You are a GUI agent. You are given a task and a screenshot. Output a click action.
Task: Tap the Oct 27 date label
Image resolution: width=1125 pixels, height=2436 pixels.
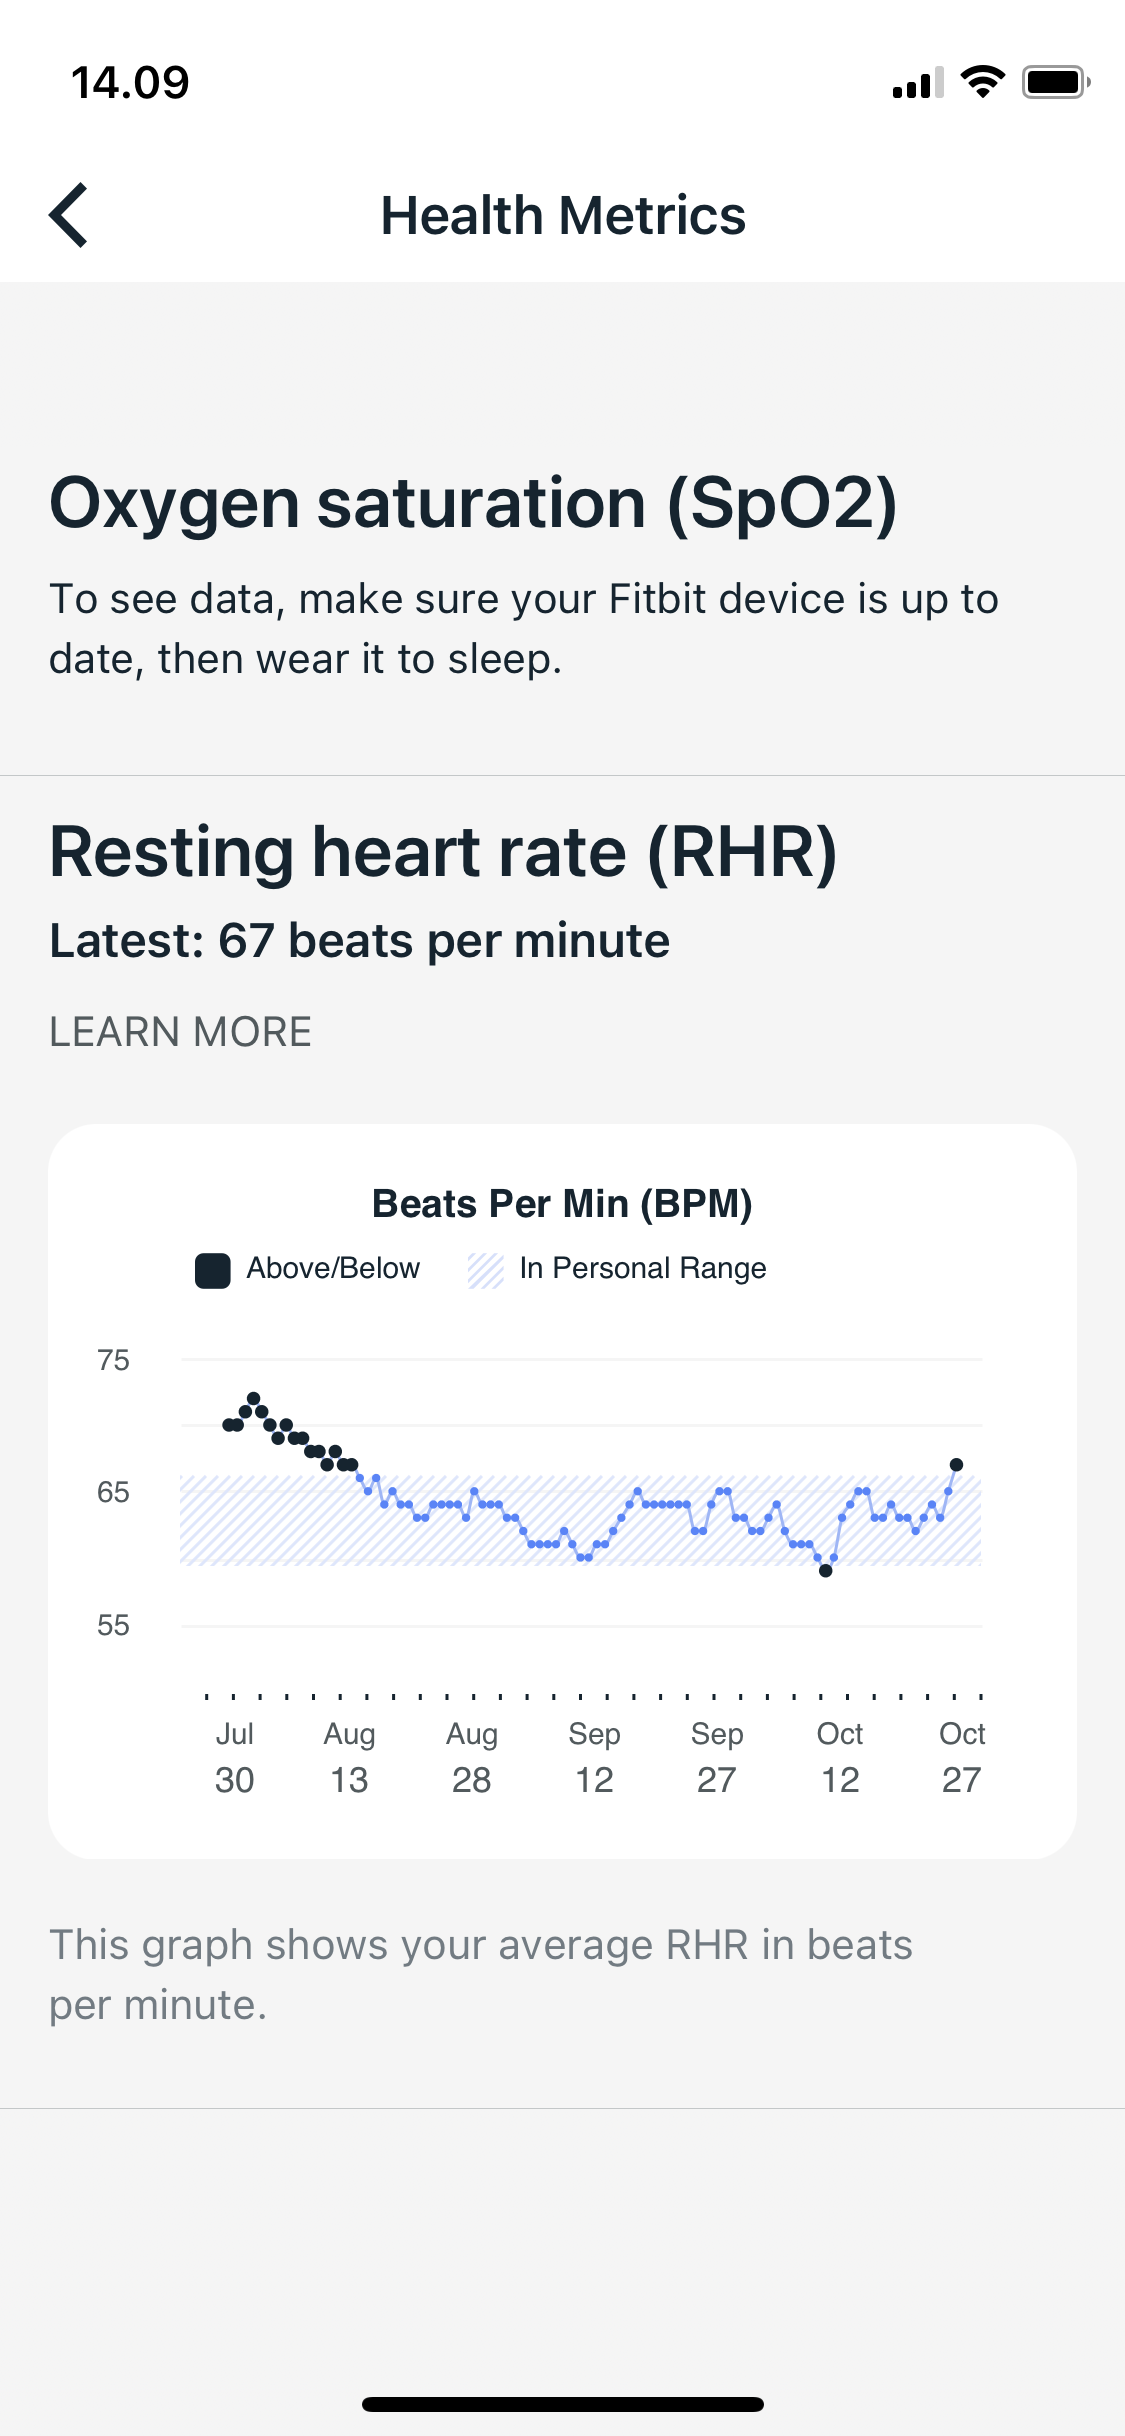tap(962, 1757)
